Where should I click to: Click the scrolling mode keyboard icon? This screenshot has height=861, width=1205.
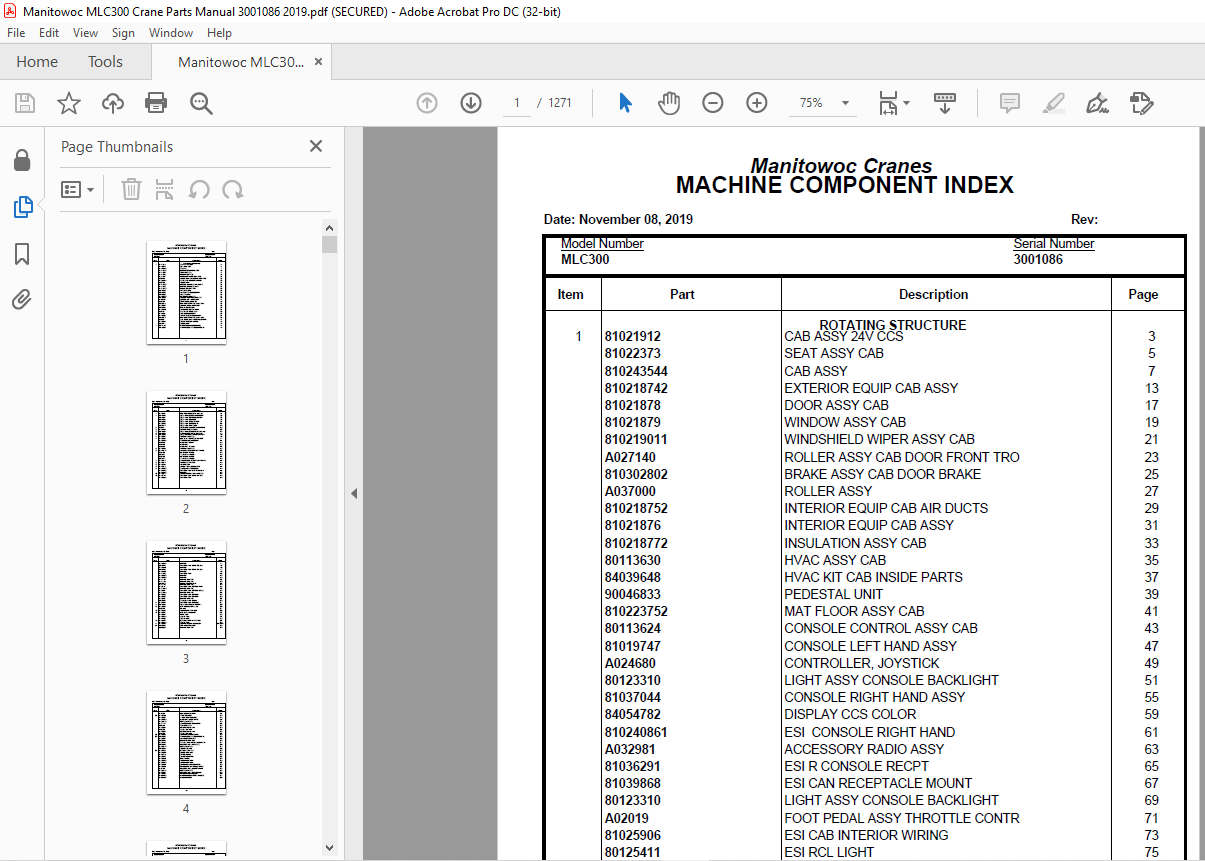(x=945, y=103)
